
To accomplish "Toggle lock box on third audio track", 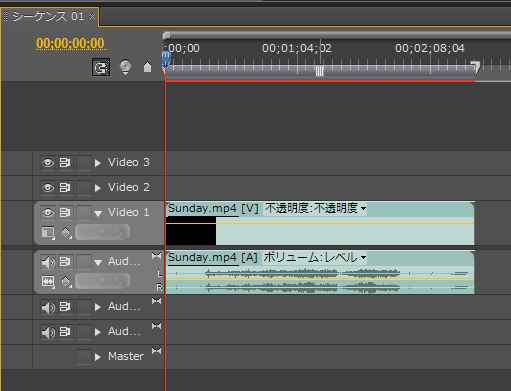I will (84, 332).
